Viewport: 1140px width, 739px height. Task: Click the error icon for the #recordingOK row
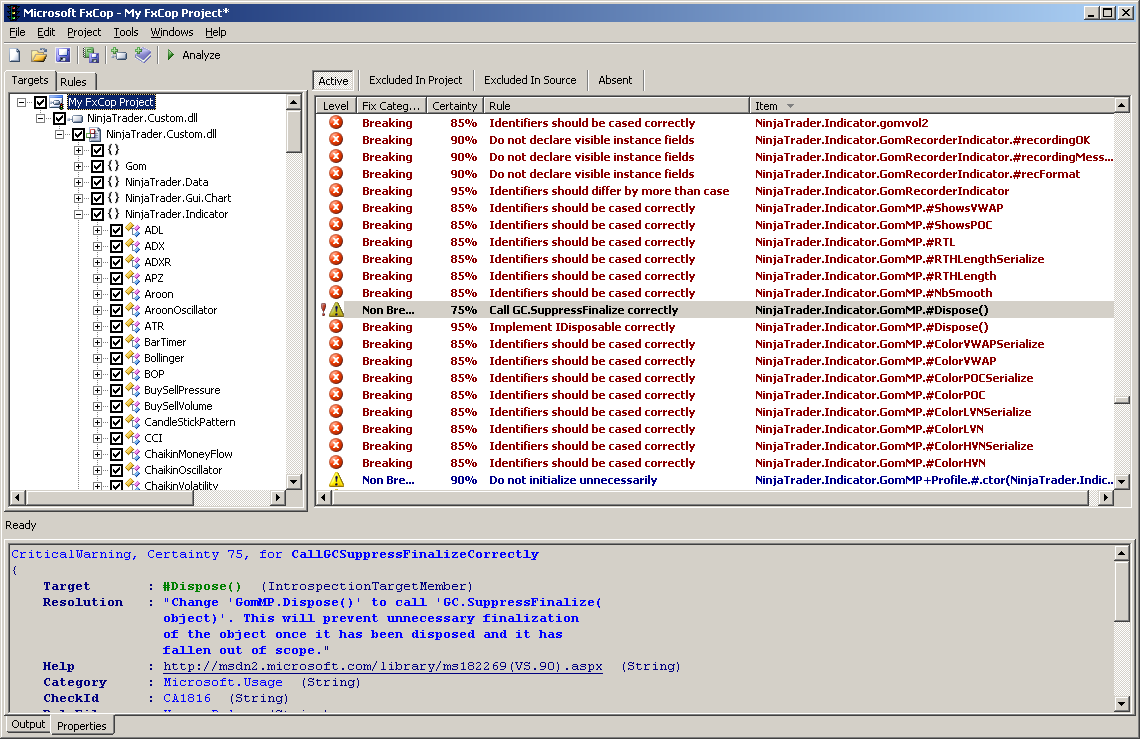[x=336, y=140]
